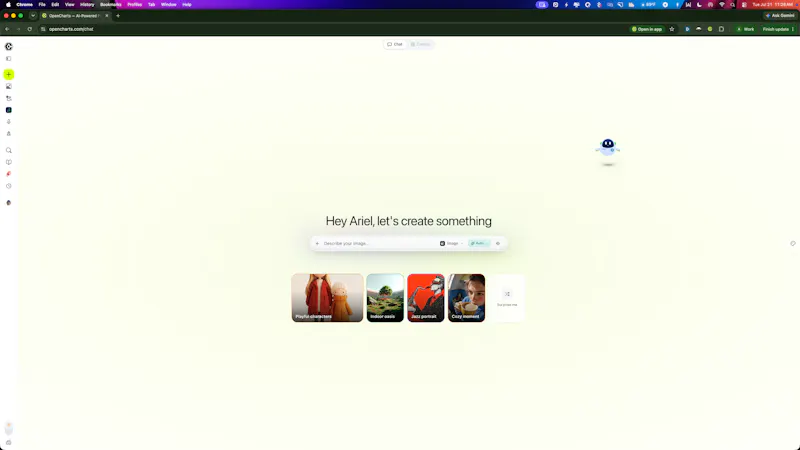Open the Edit menu
This screenshot has width=800, height=450.
(55, 5)
